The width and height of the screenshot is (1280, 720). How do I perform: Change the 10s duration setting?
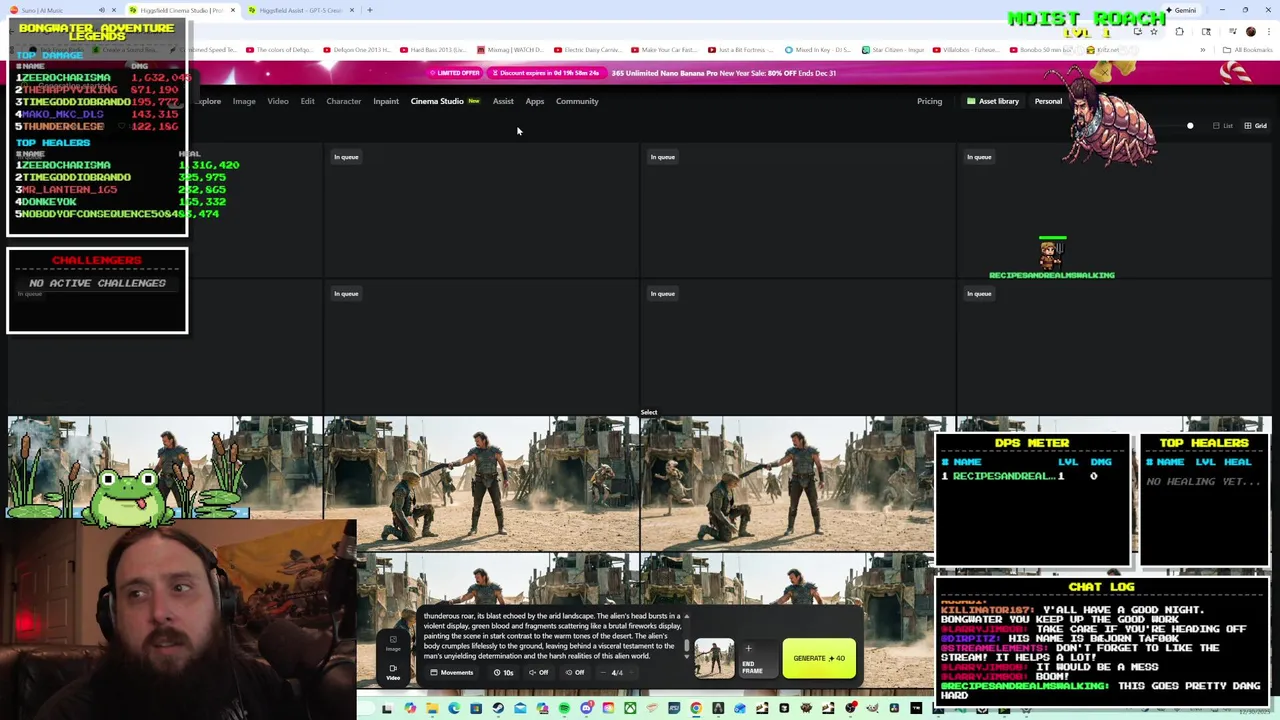[503, 672]
